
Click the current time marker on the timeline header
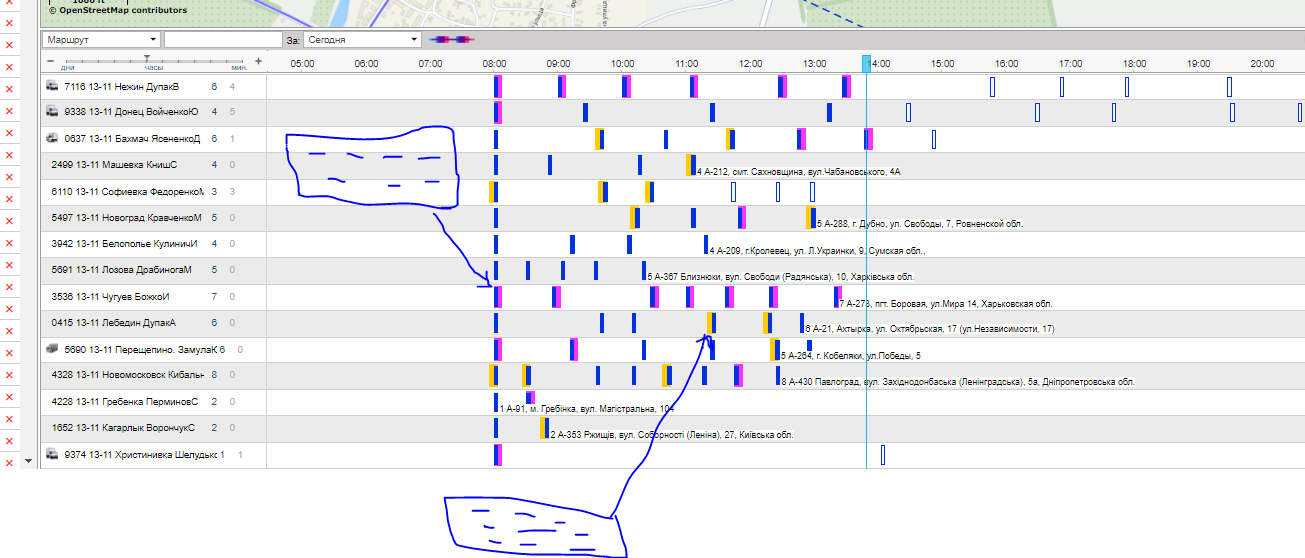[866, 63]
